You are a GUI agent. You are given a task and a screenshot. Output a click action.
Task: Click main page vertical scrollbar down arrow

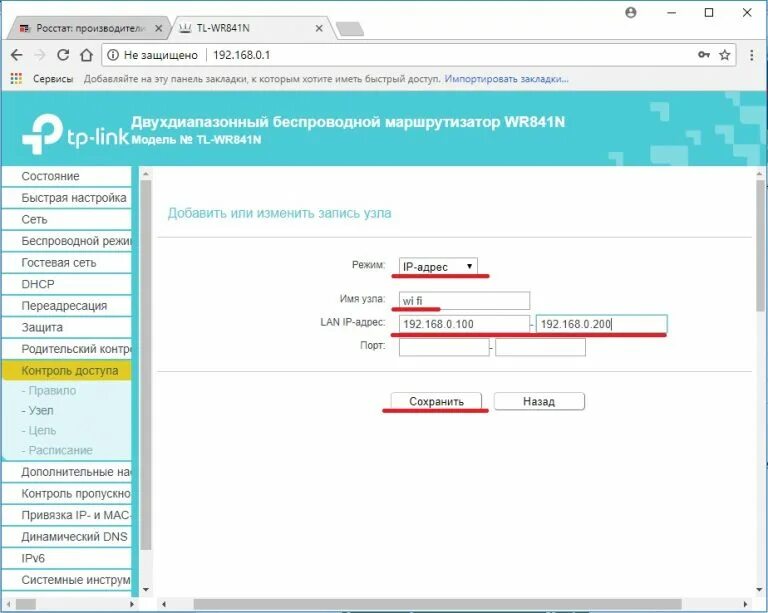point(760,589)
